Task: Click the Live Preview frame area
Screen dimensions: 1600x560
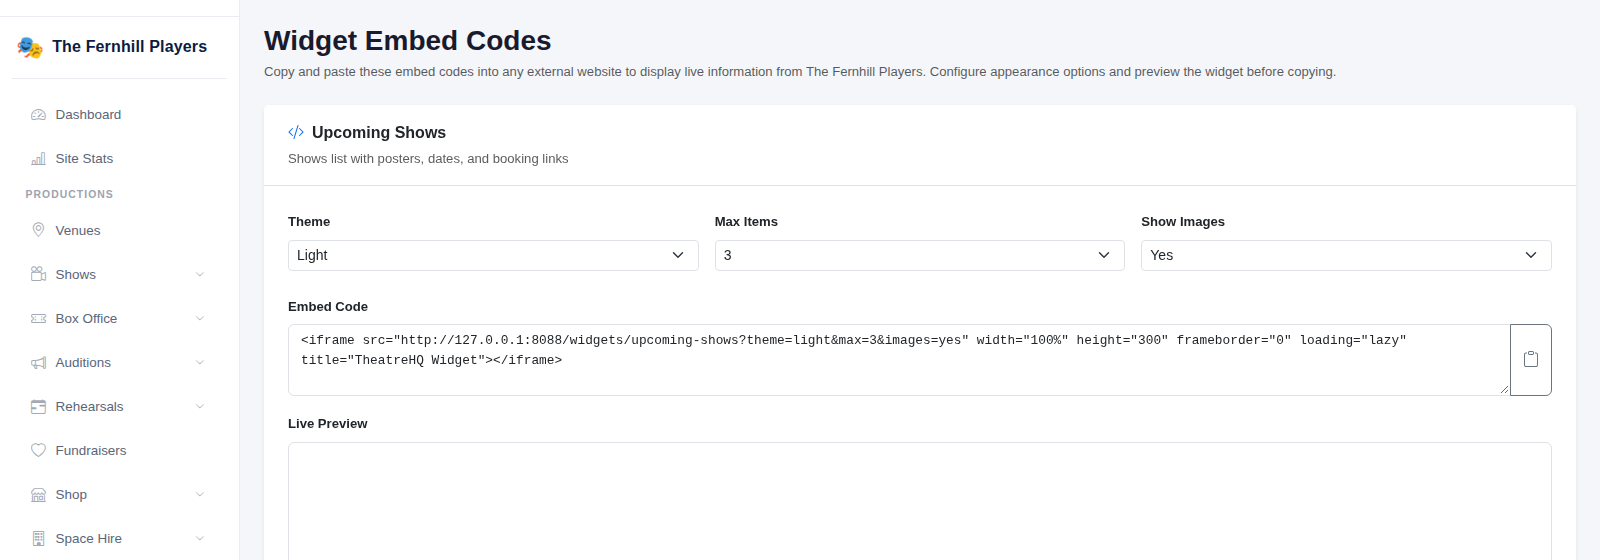Action: tap(920, 501)
